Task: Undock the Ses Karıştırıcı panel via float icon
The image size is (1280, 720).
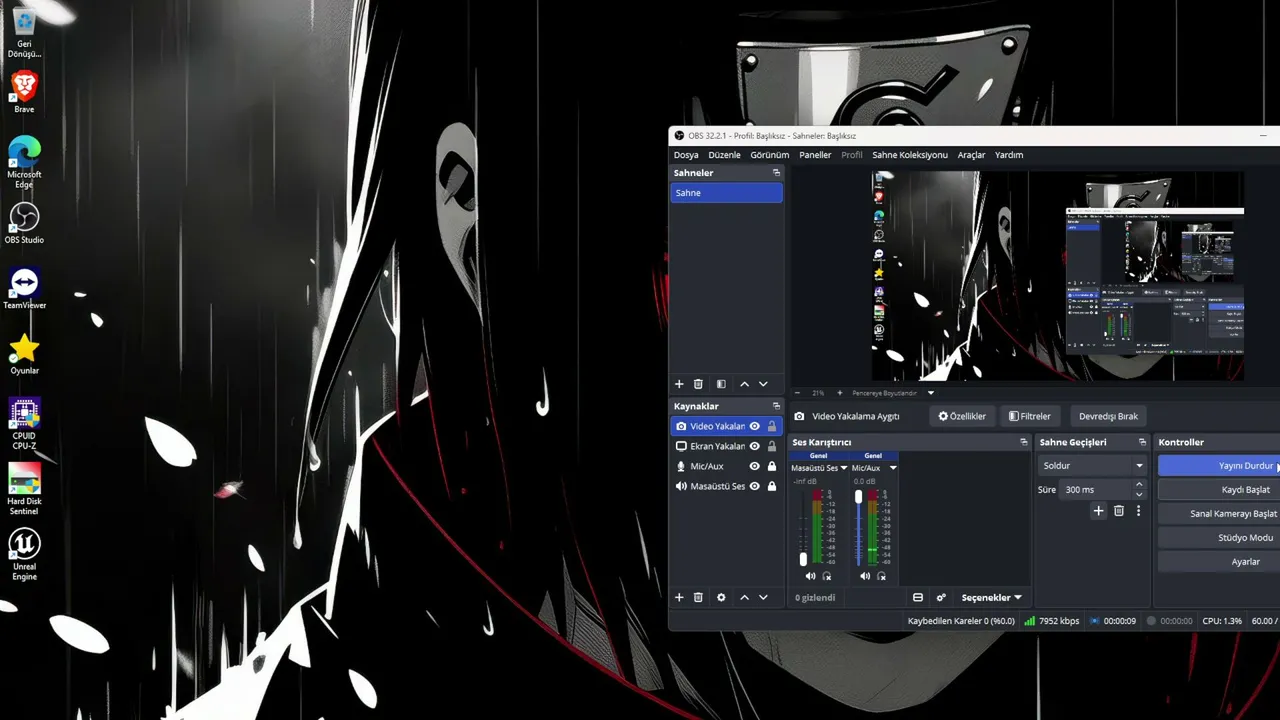Action: [x=1023, y=442]
